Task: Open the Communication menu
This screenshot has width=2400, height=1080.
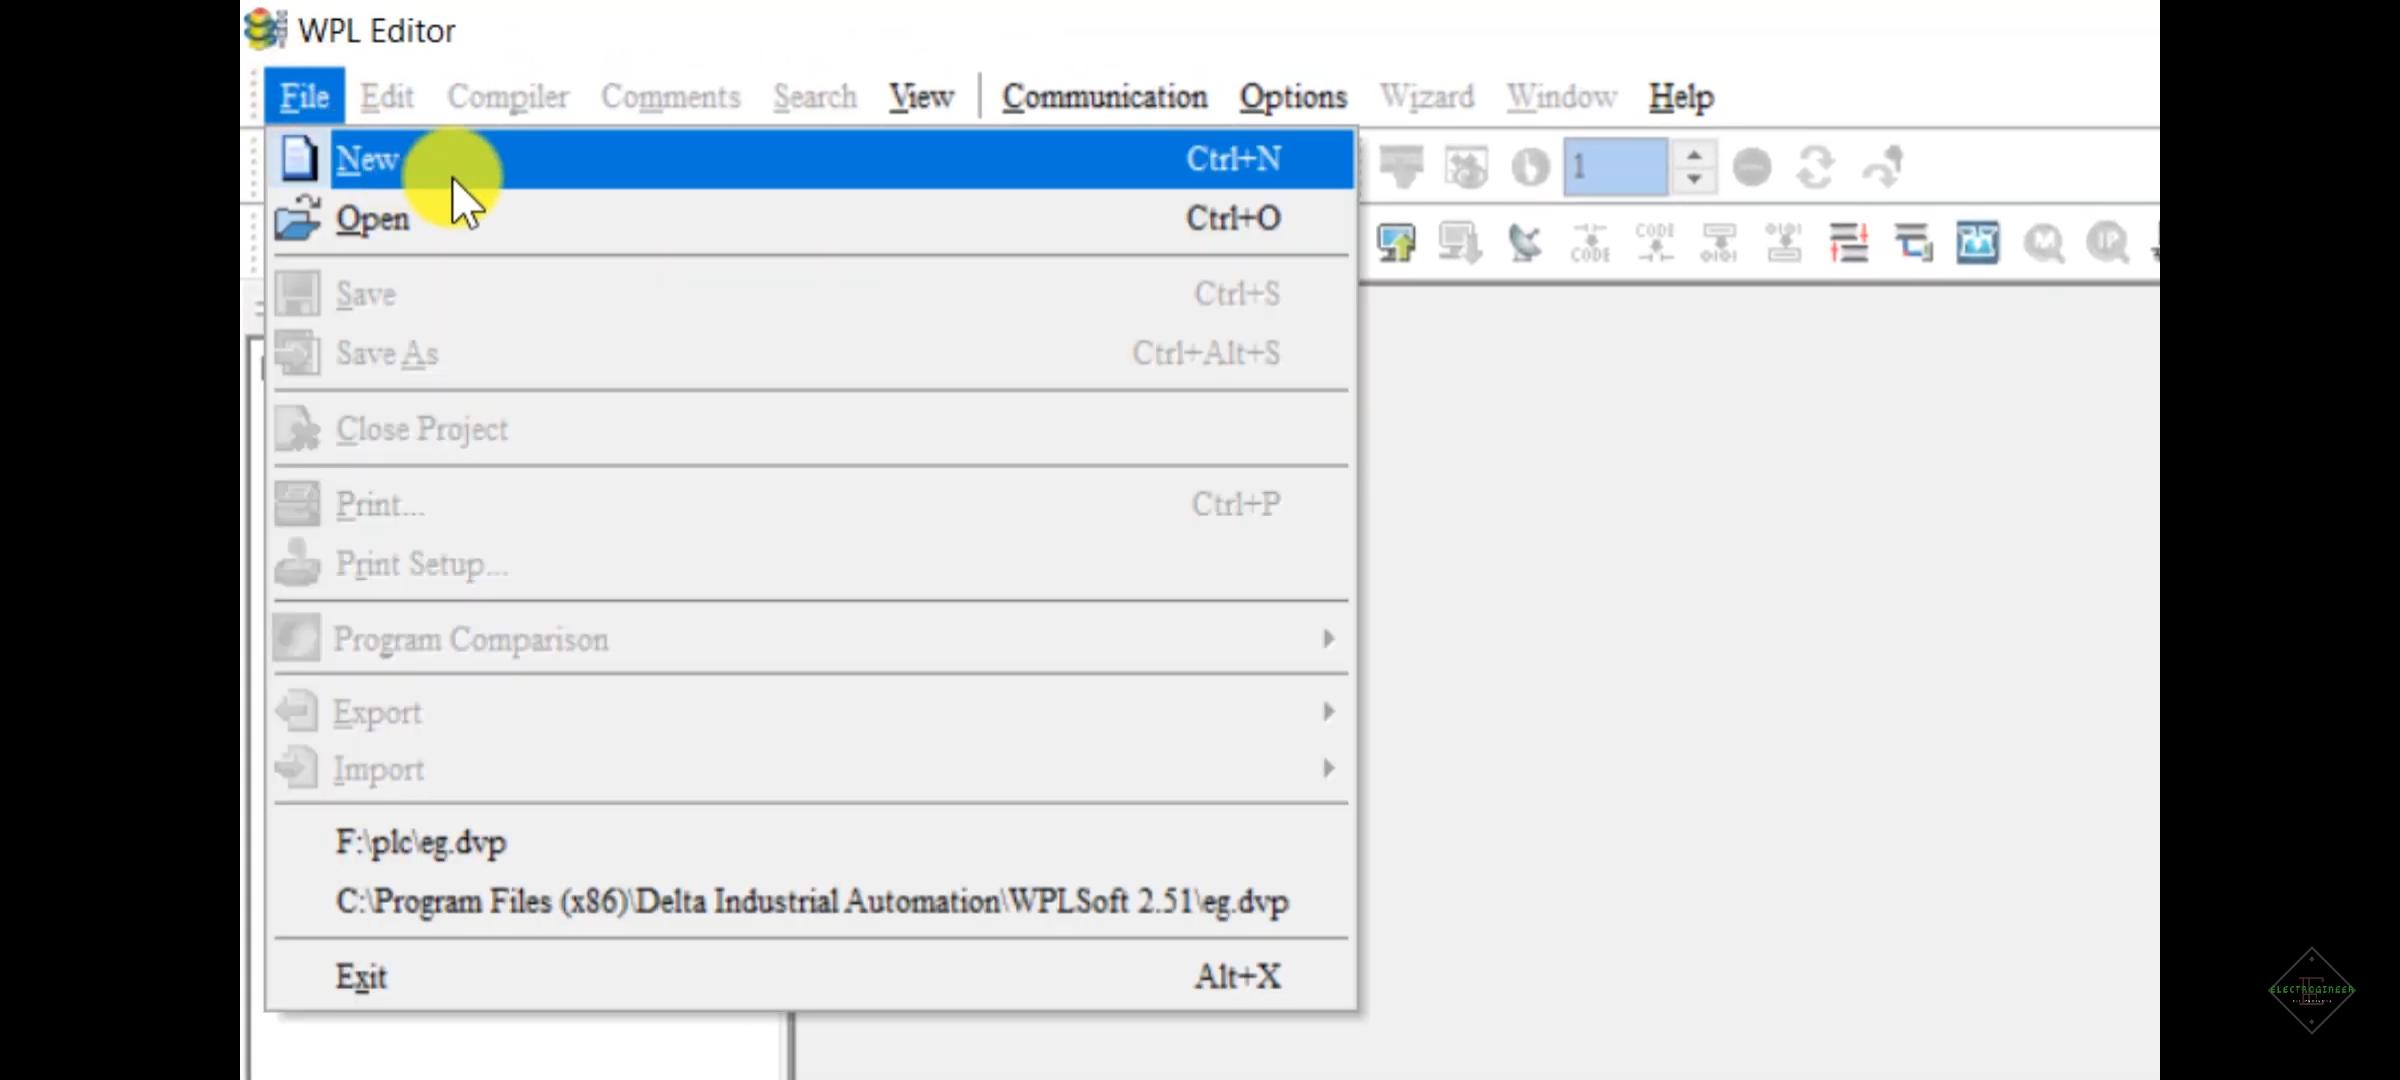Action: (1104, 97)
